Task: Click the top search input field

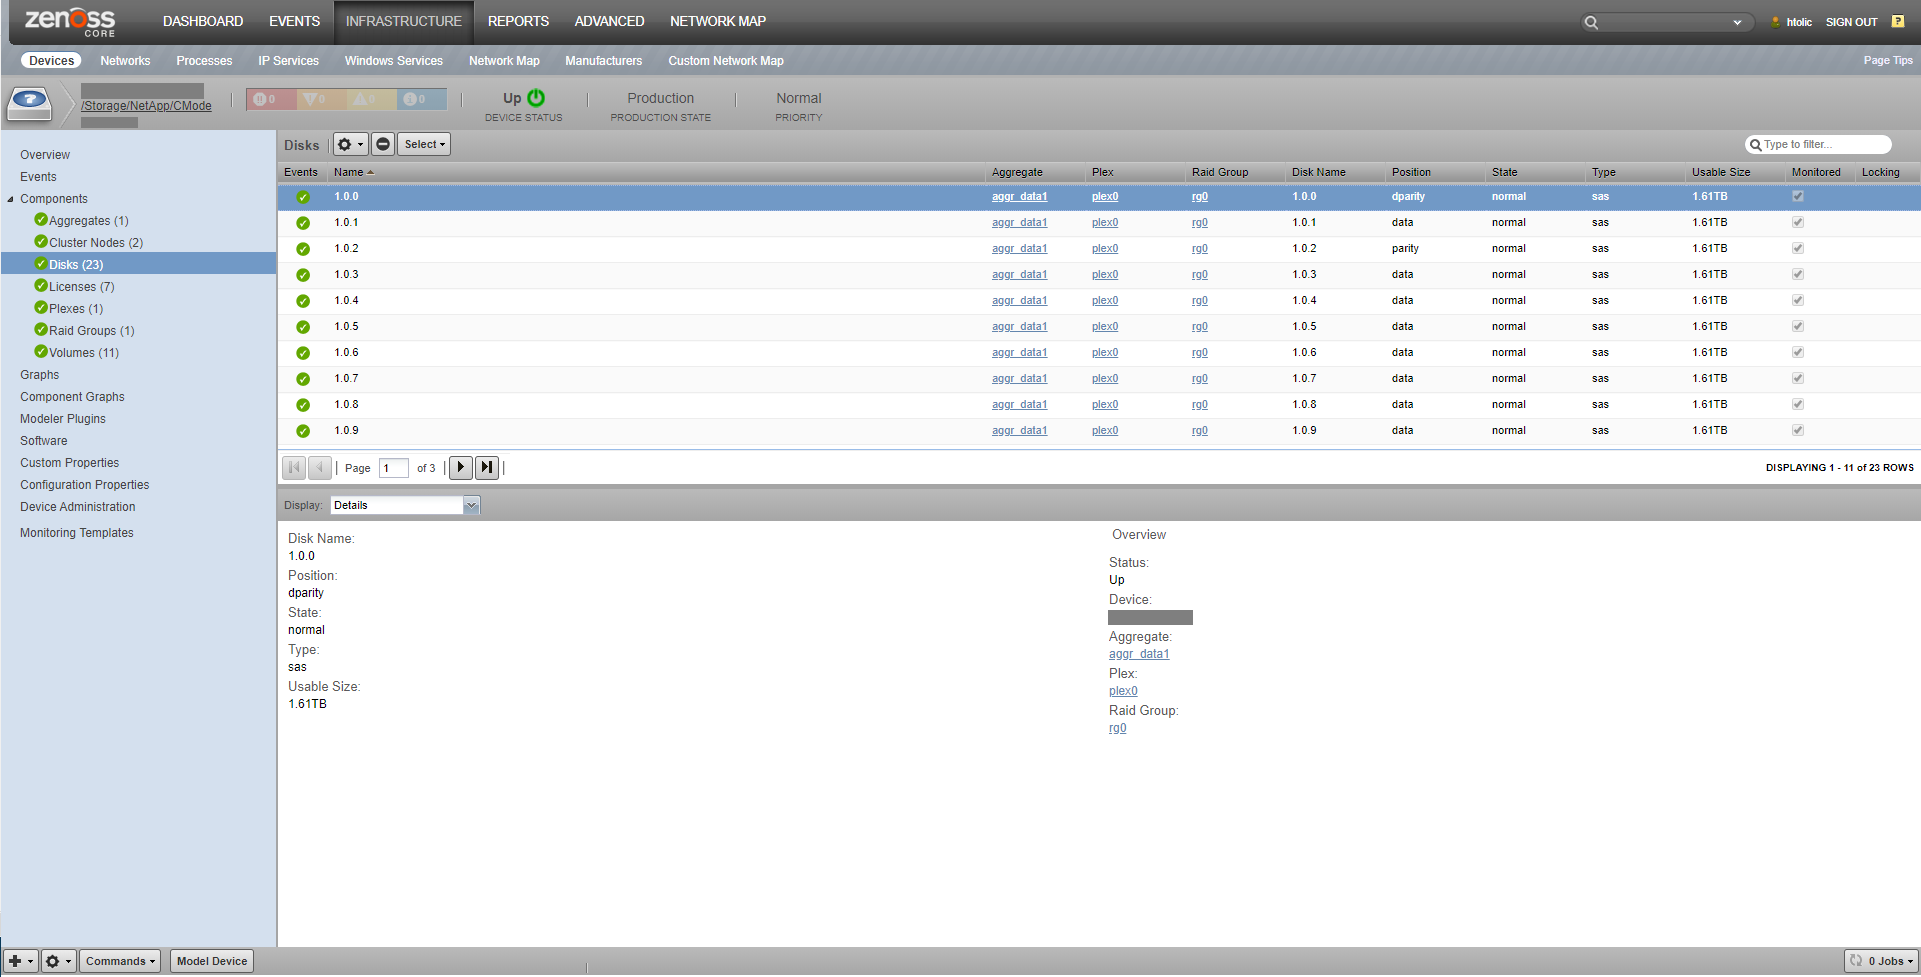Action: pos(1666,22)
